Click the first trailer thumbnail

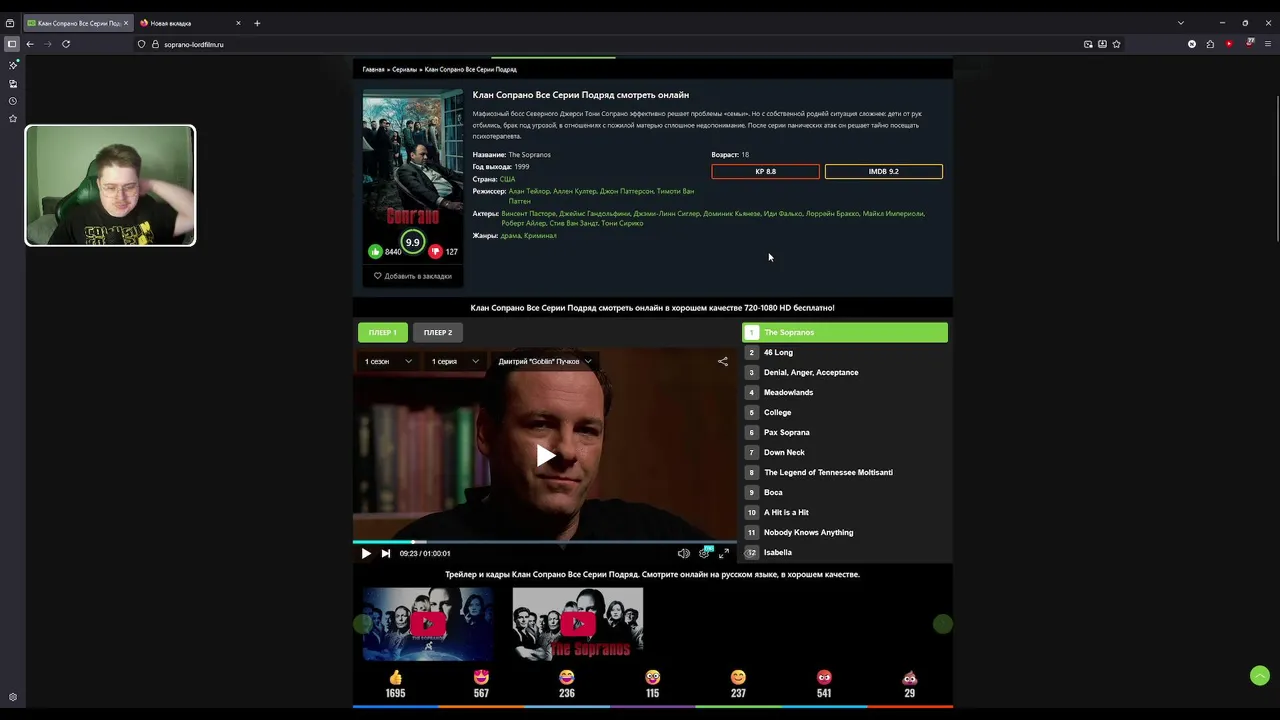tap(427, 624)
